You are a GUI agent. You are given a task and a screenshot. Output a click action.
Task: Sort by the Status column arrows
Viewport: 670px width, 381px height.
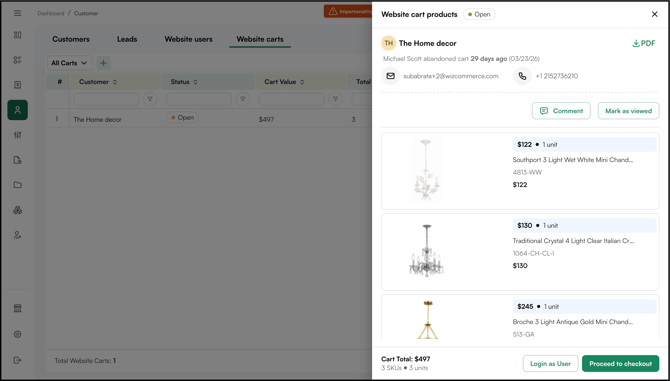click(195, 82)
